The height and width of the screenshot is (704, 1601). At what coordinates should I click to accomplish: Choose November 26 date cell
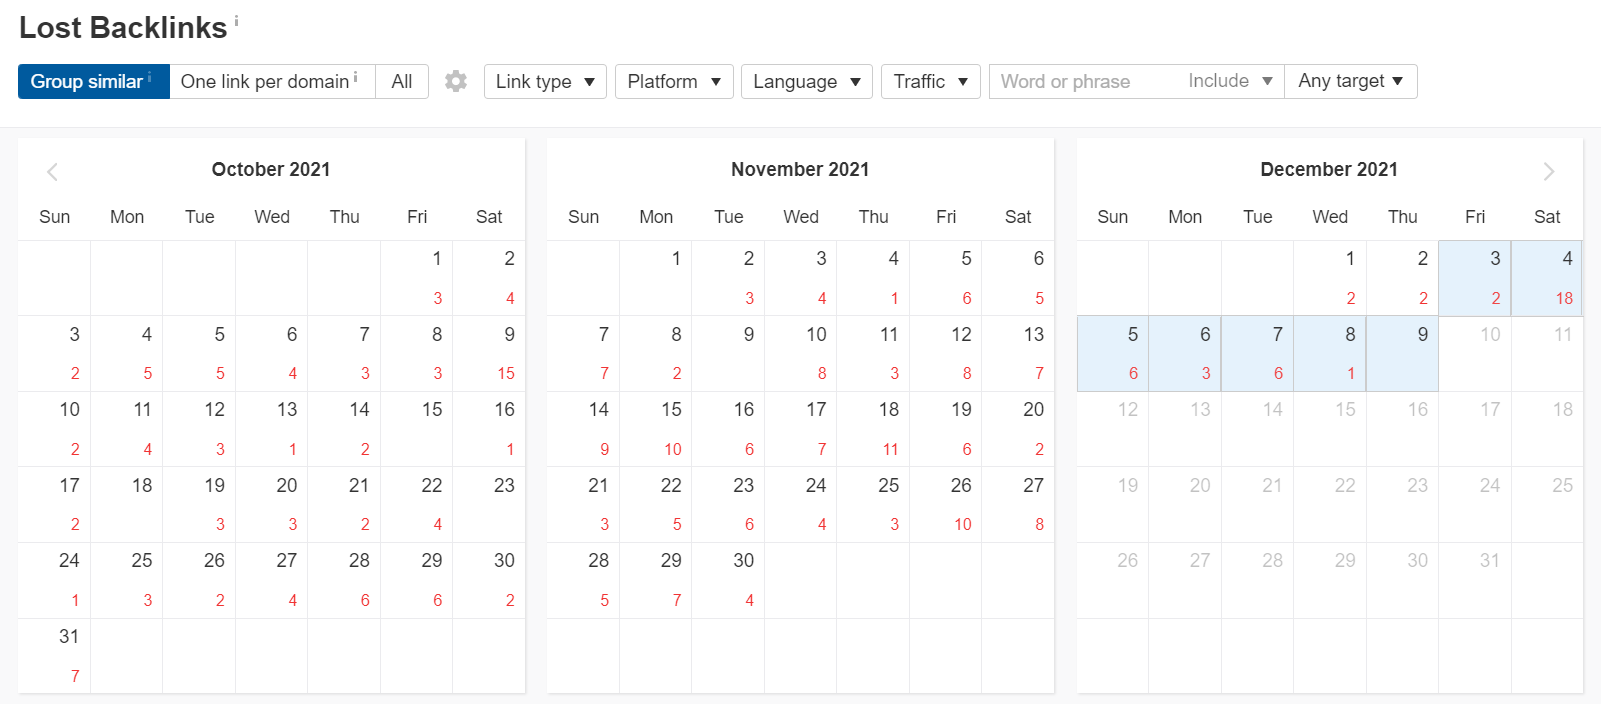(945, 505)
